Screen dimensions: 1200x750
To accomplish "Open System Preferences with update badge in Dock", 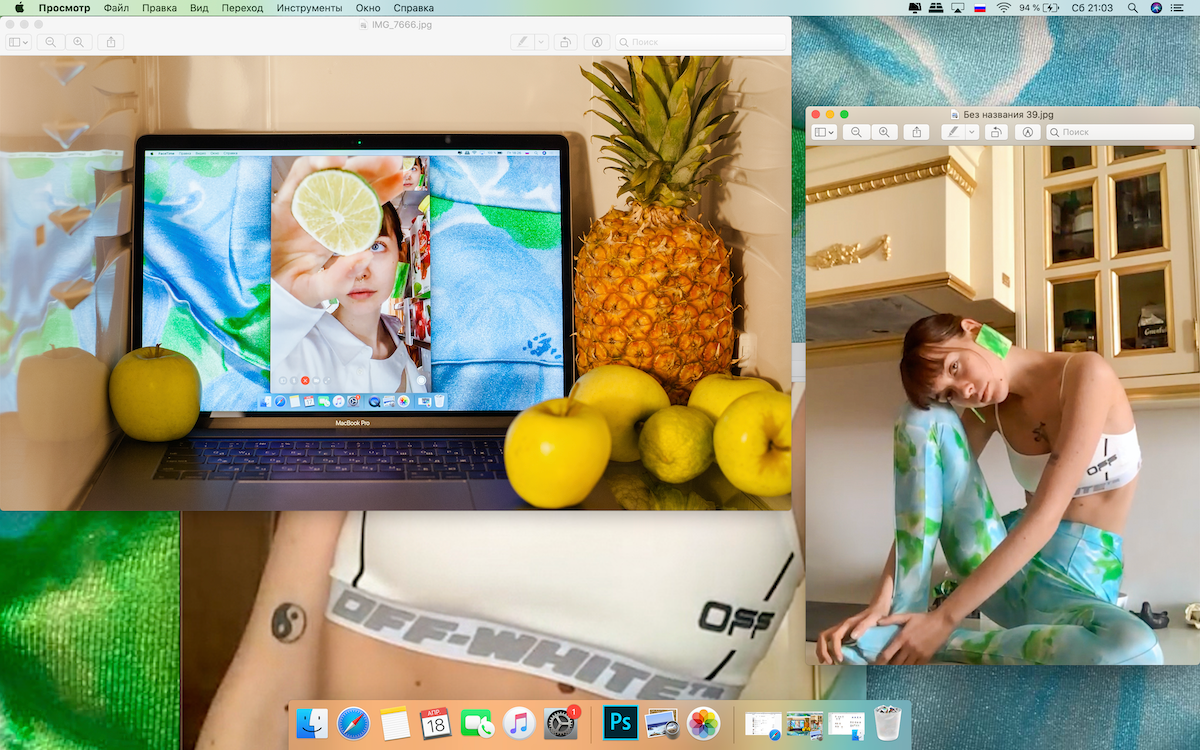I will (x=560, y=722).
